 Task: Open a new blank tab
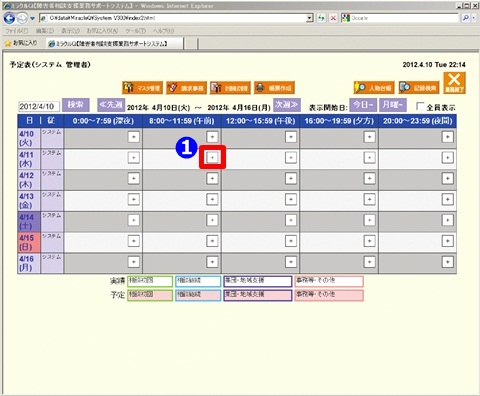pyautogui.click(x=191, y=44)
